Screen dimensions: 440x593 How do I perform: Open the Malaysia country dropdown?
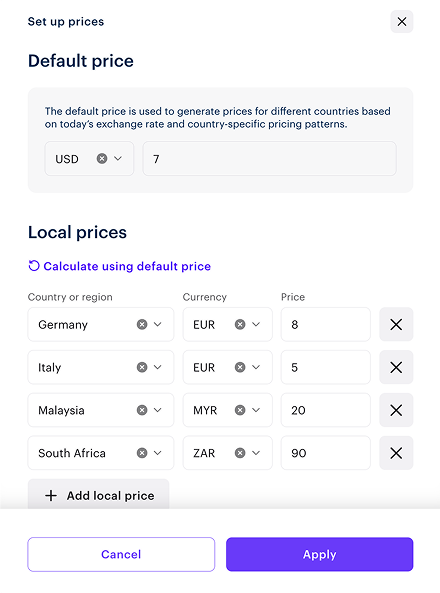click(158, 410)
